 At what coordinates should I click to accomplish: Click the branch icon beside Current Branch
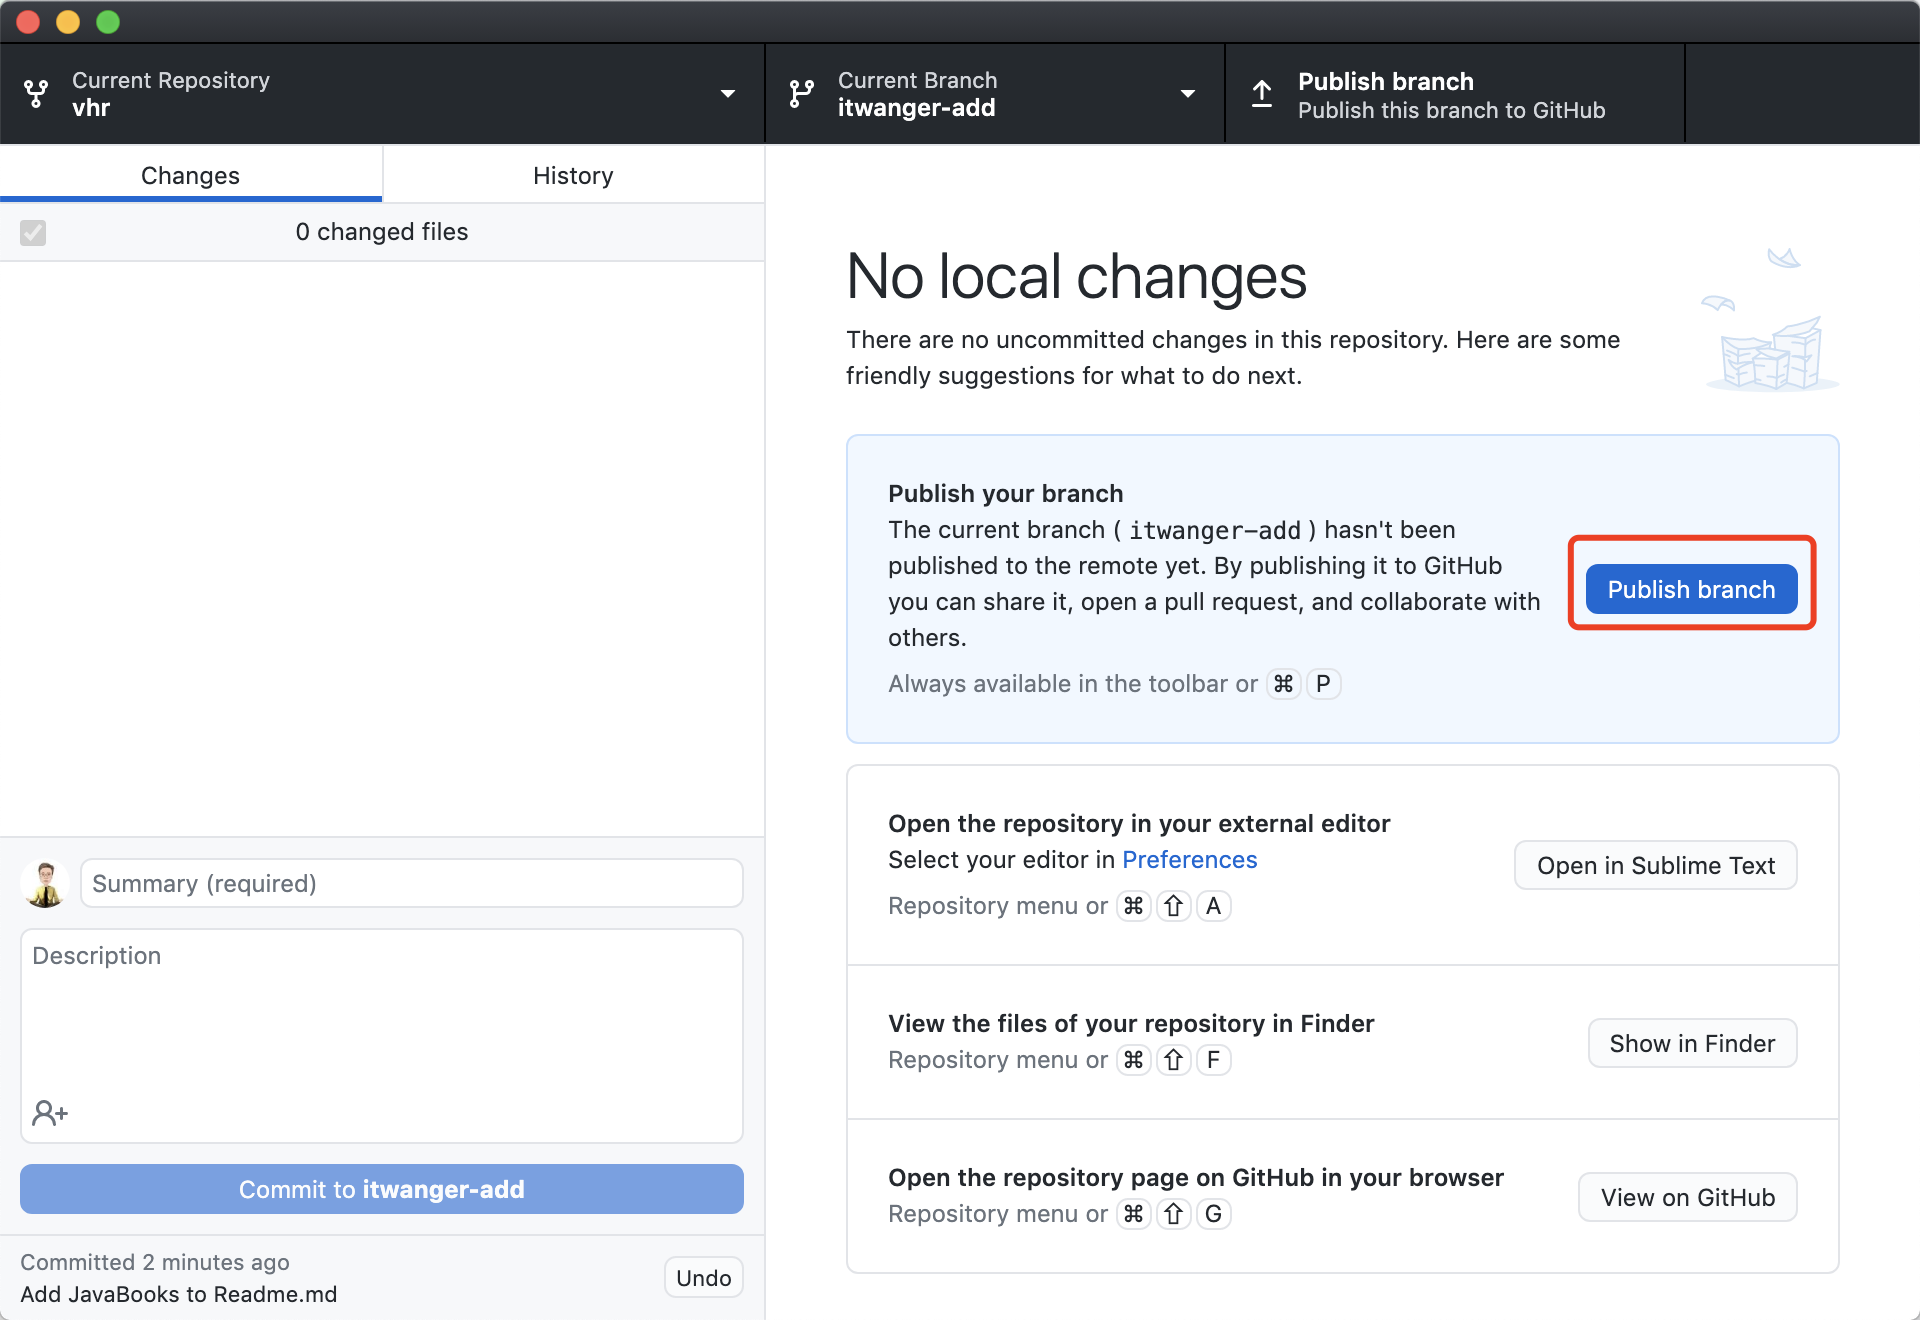(801, 94)
